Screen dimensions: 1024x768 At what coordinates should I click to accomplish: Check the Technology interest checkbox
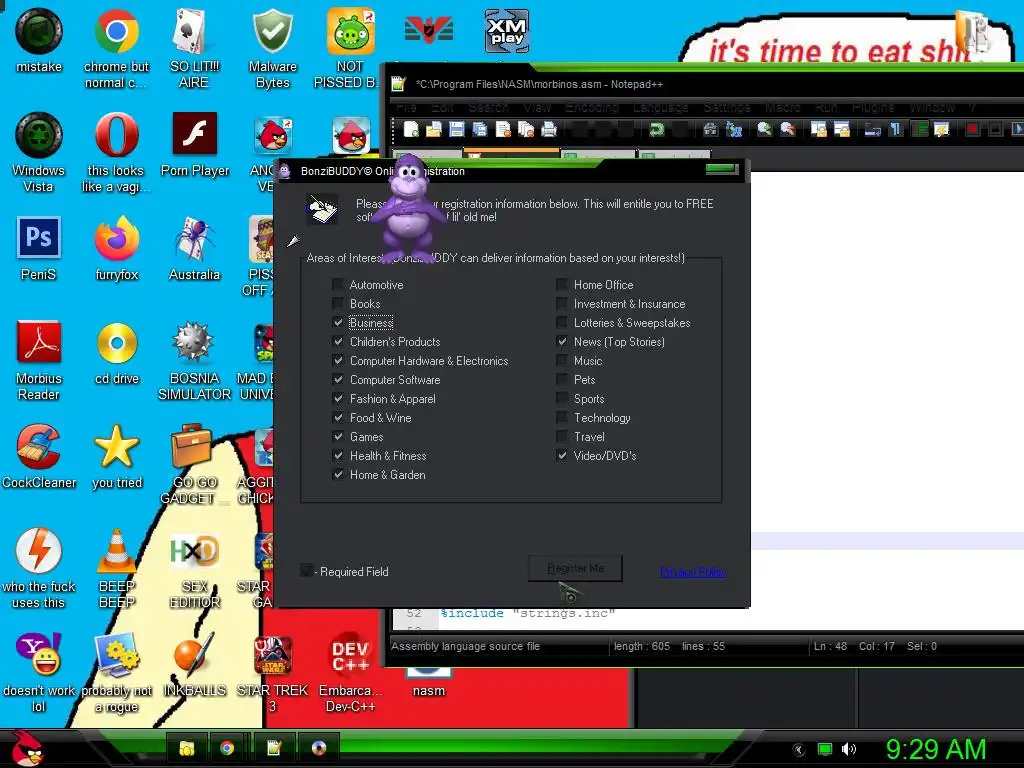(562, 418)
